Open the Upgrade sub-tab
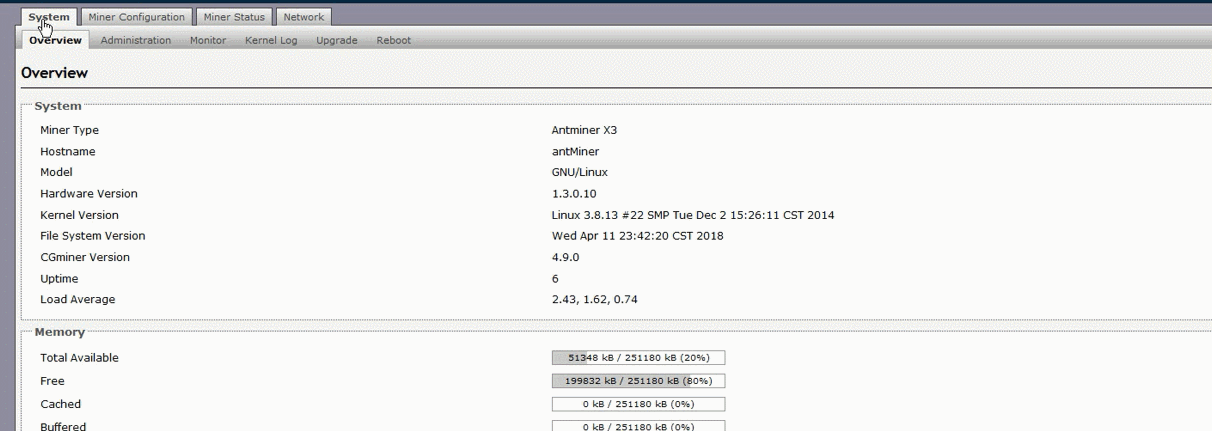Image resolution: width=1212 pixels, height=431 pixels. pos(337,40)
